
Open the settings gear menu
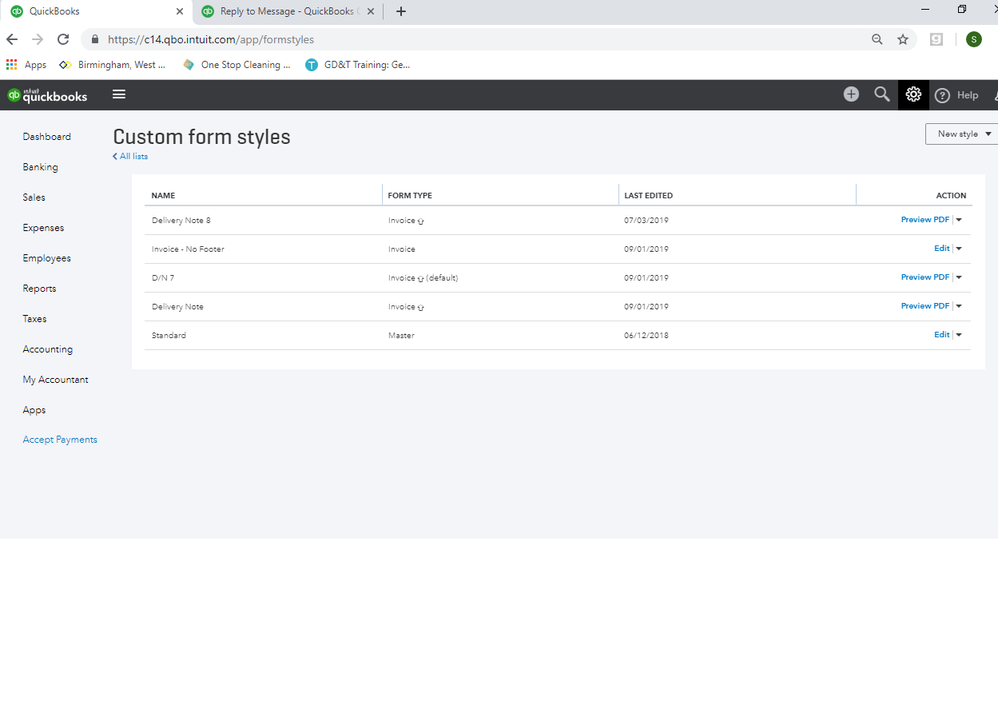click(913, 95)
